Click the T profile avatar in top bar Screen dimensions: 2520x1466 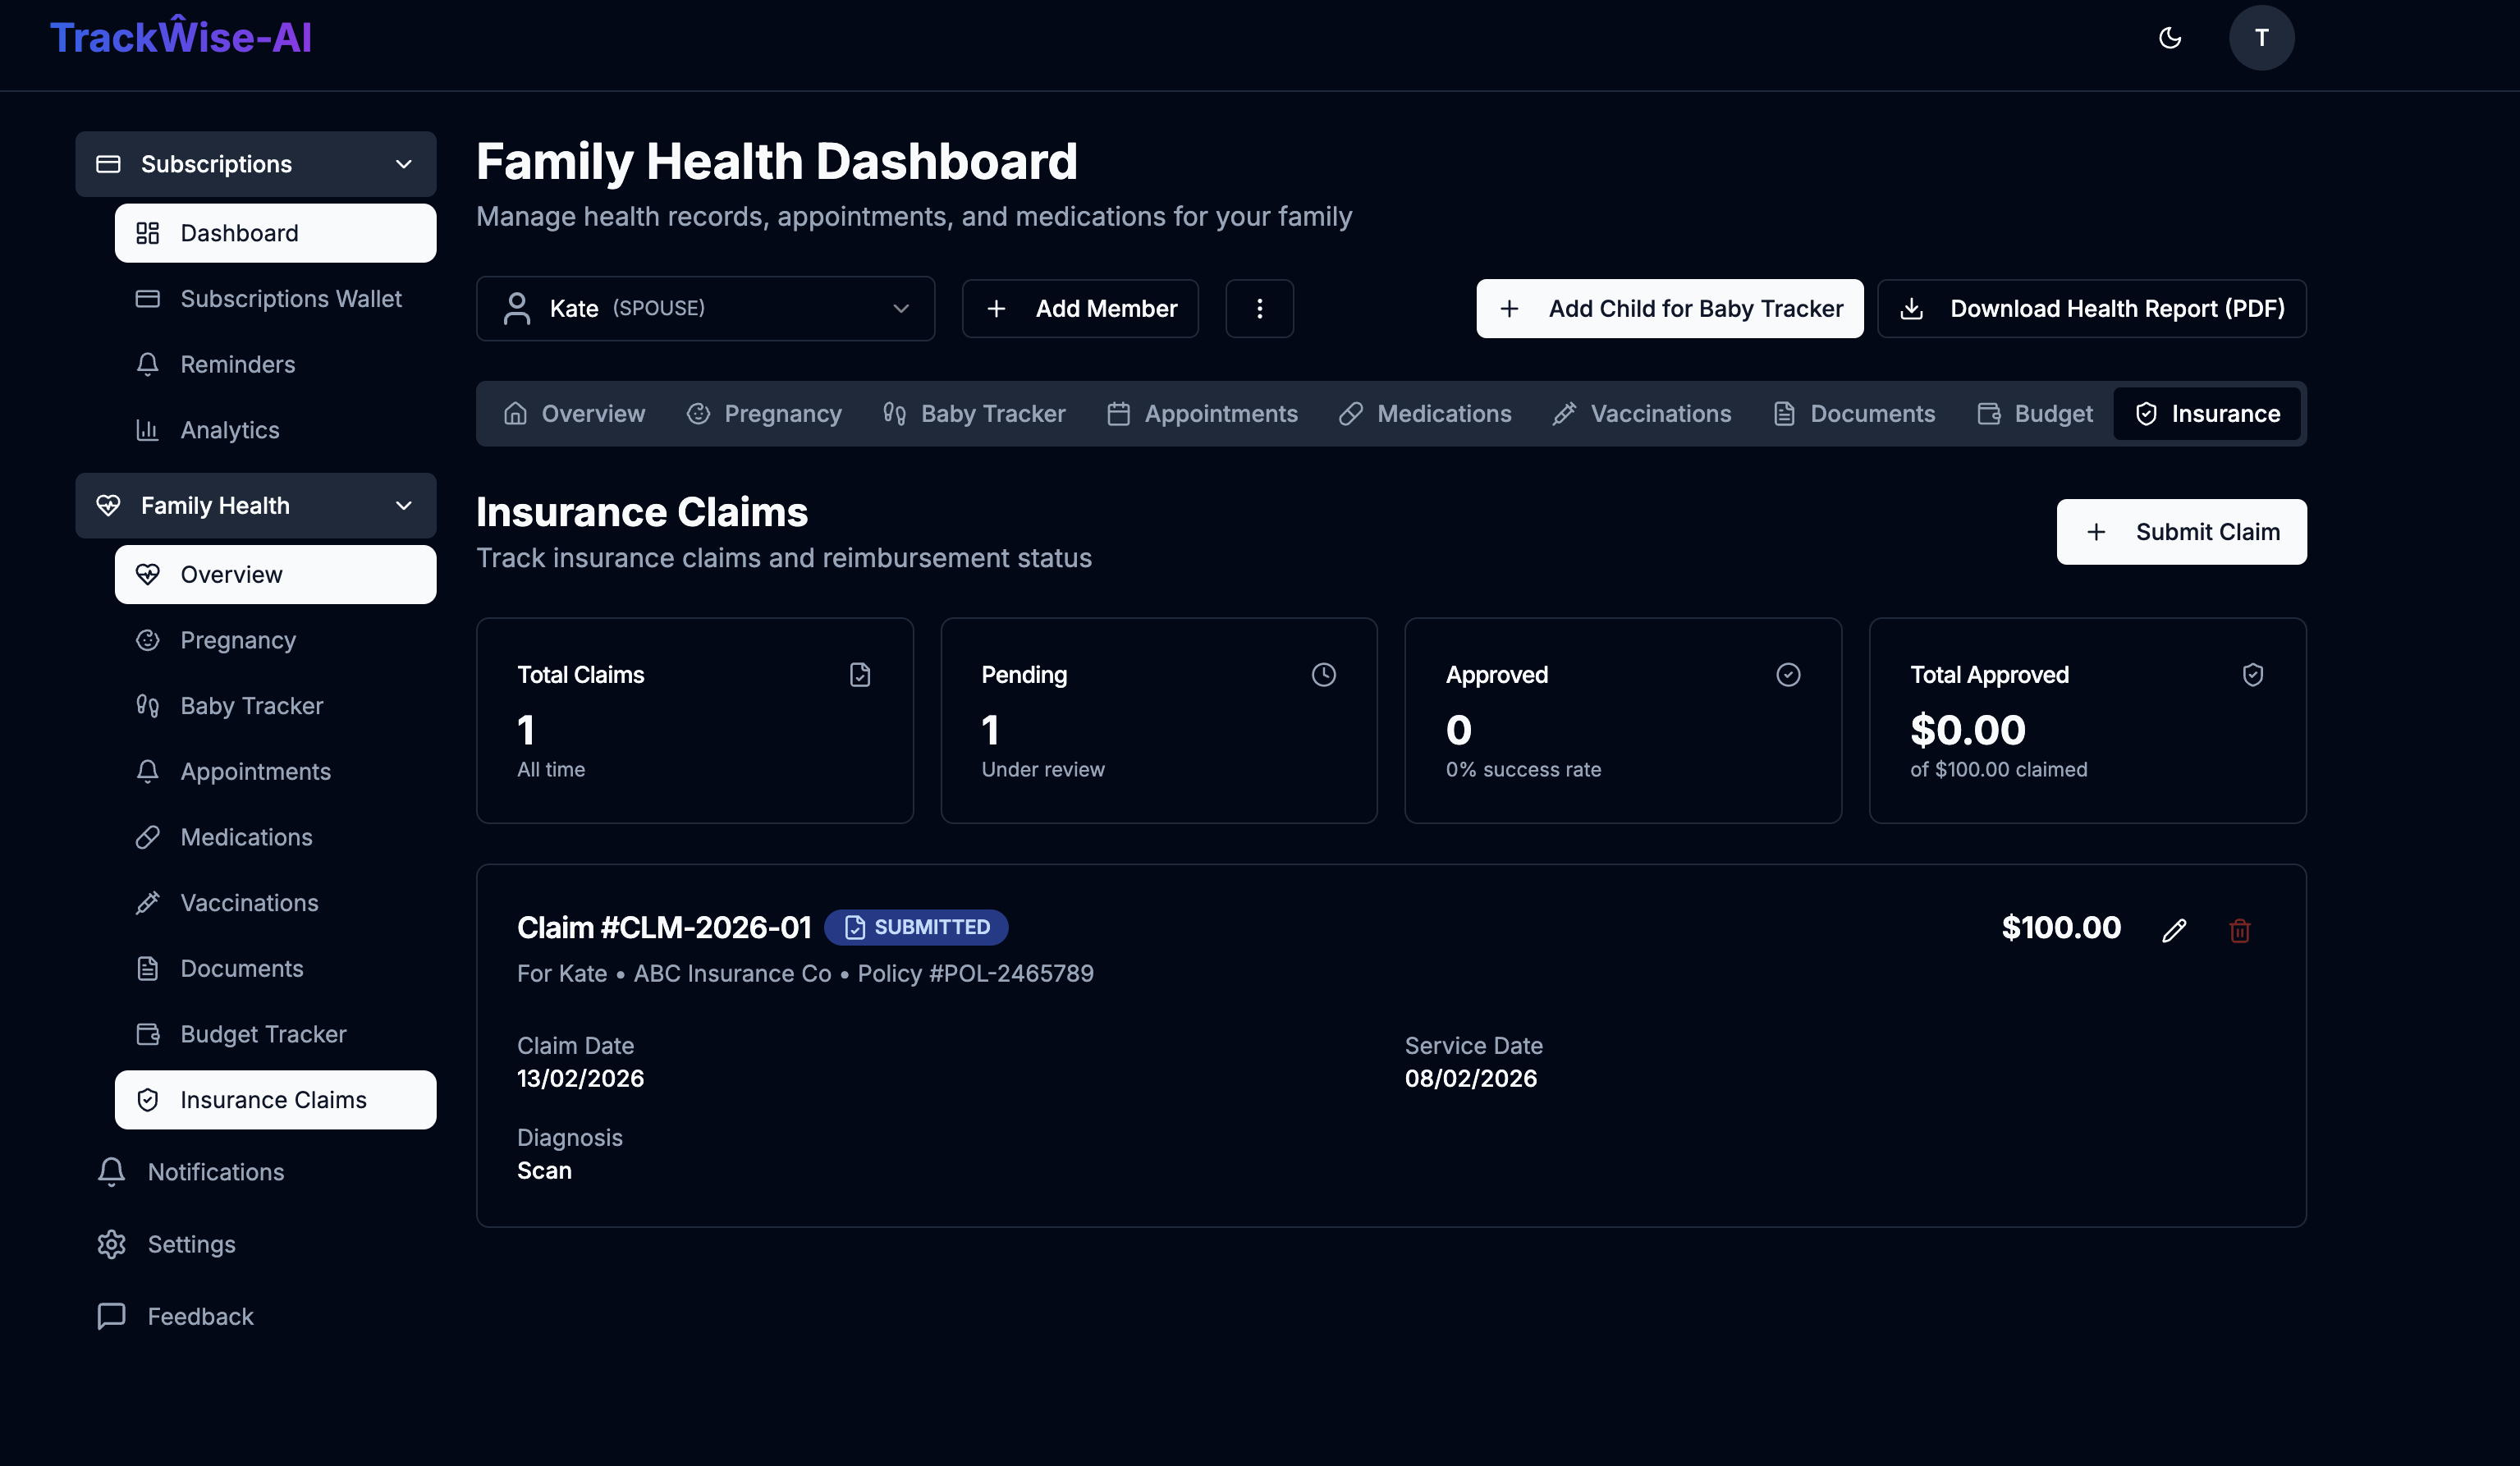[2262, 38]
